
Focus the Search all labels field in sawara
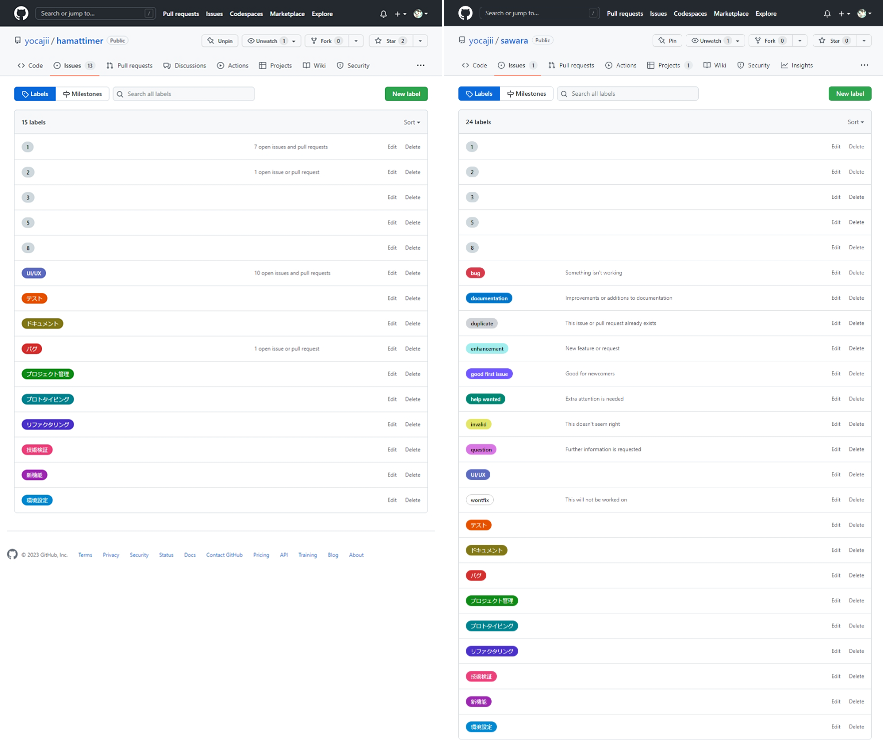click(x=628, y=94)
